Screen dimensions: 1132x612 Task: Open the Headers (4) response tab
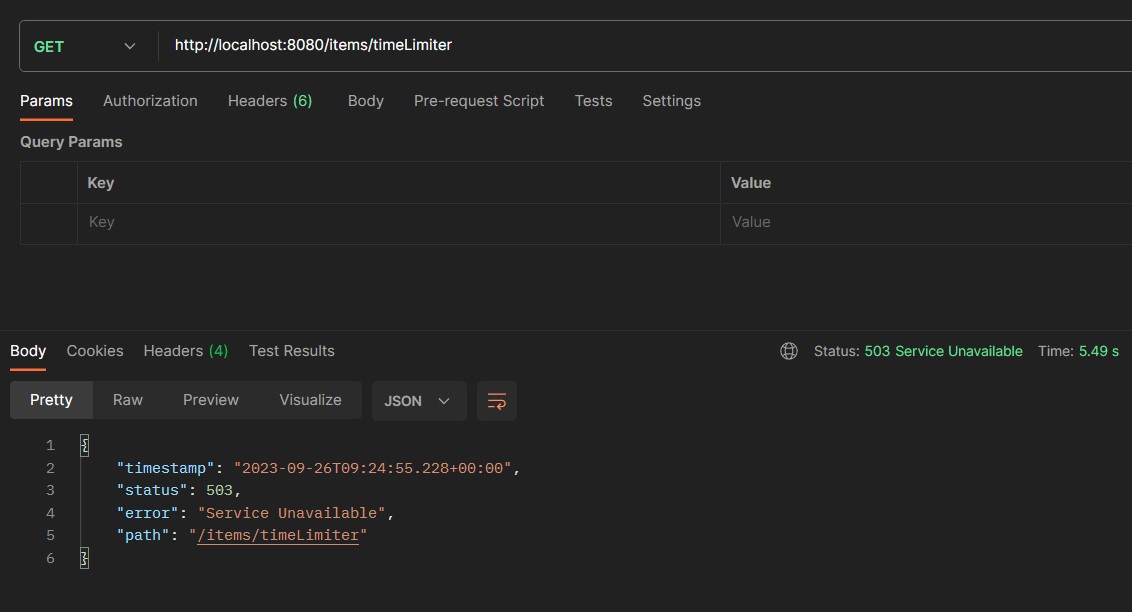pyautogui.click(x=185, y=351)
